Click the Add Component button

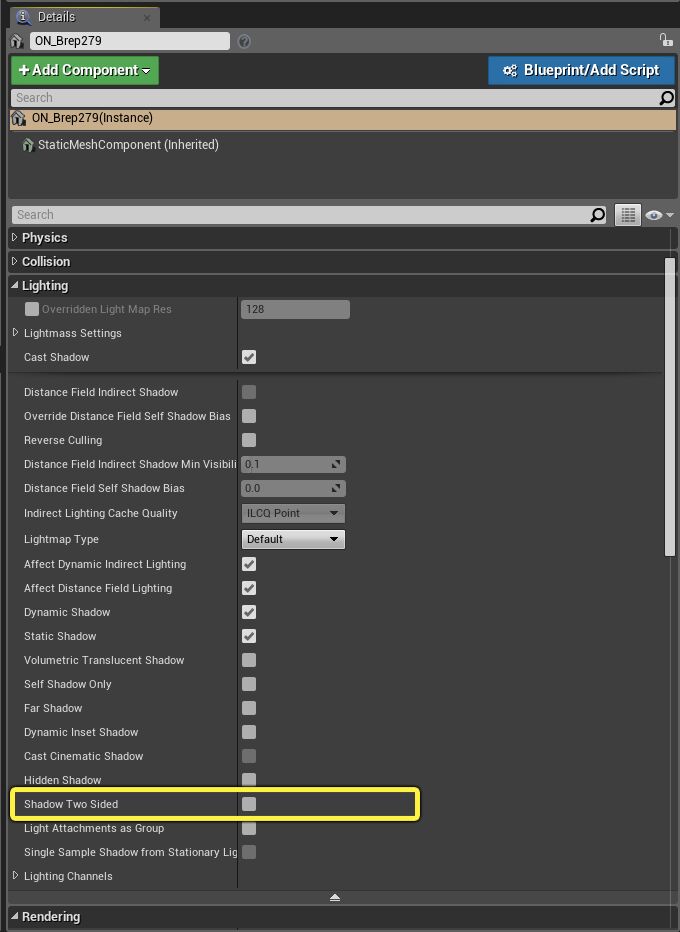(x=85, y=70)
